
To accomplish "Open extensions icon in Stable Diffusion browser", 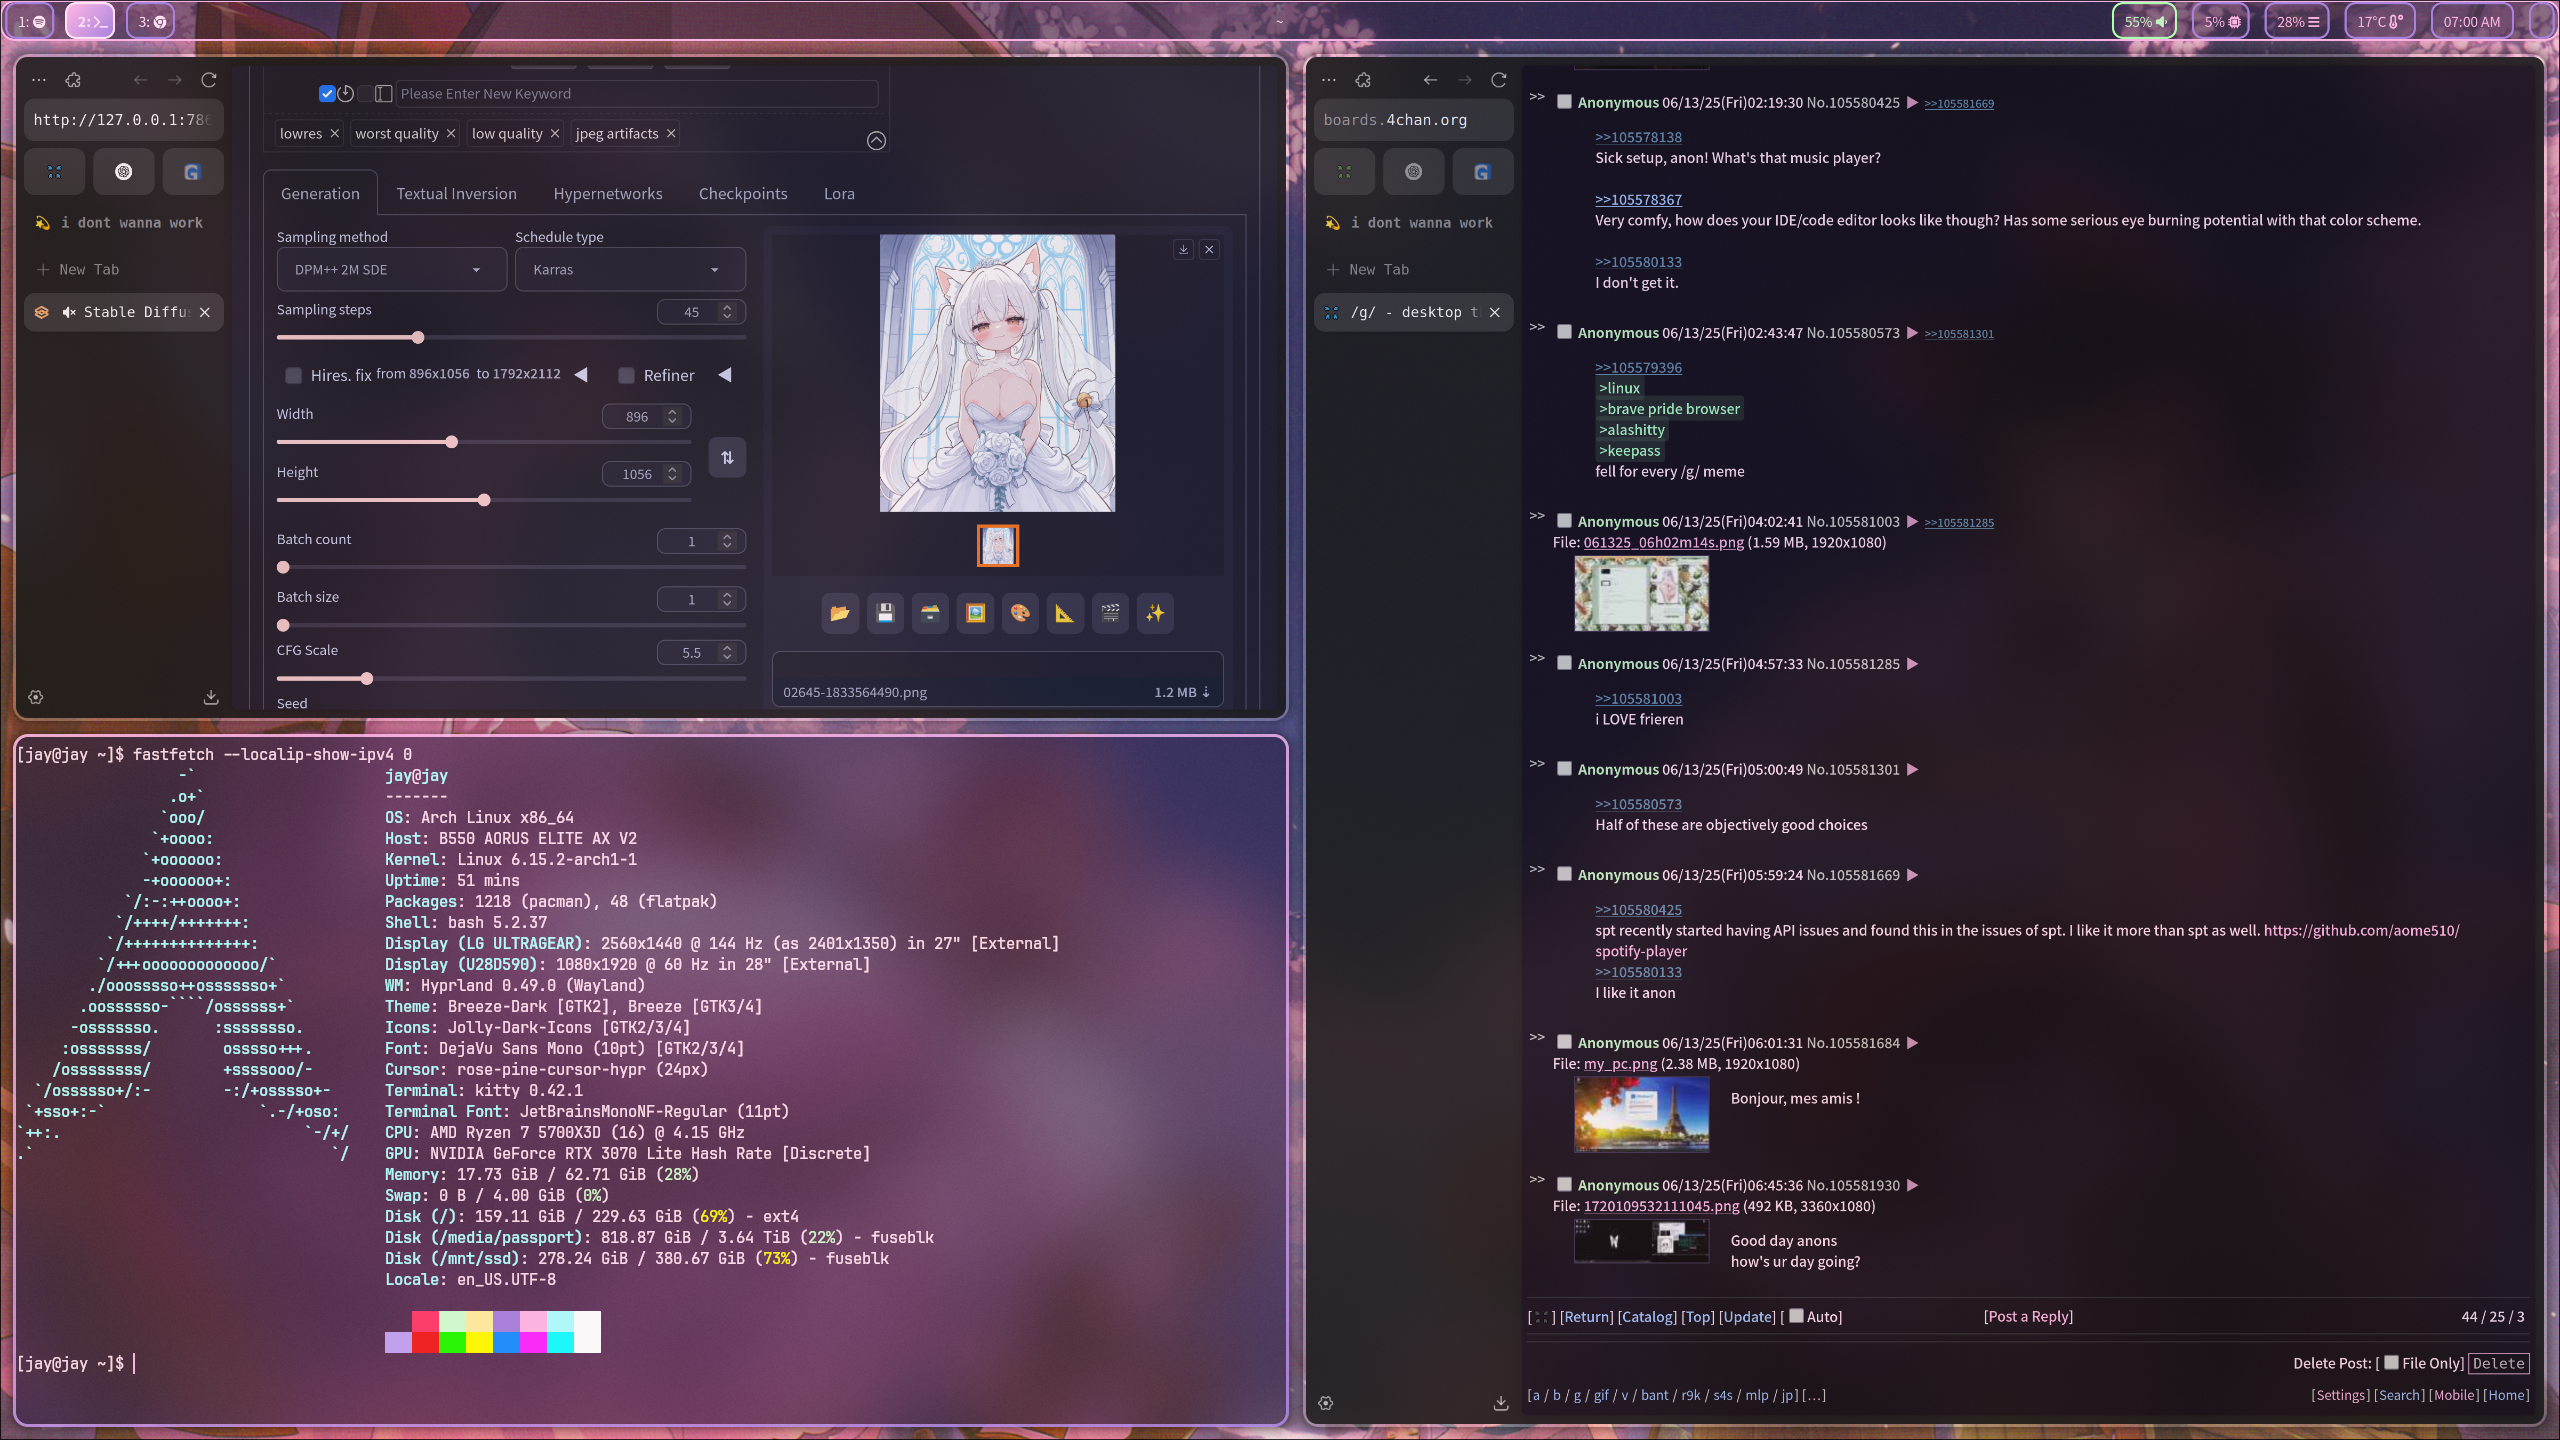I will 73,80.
